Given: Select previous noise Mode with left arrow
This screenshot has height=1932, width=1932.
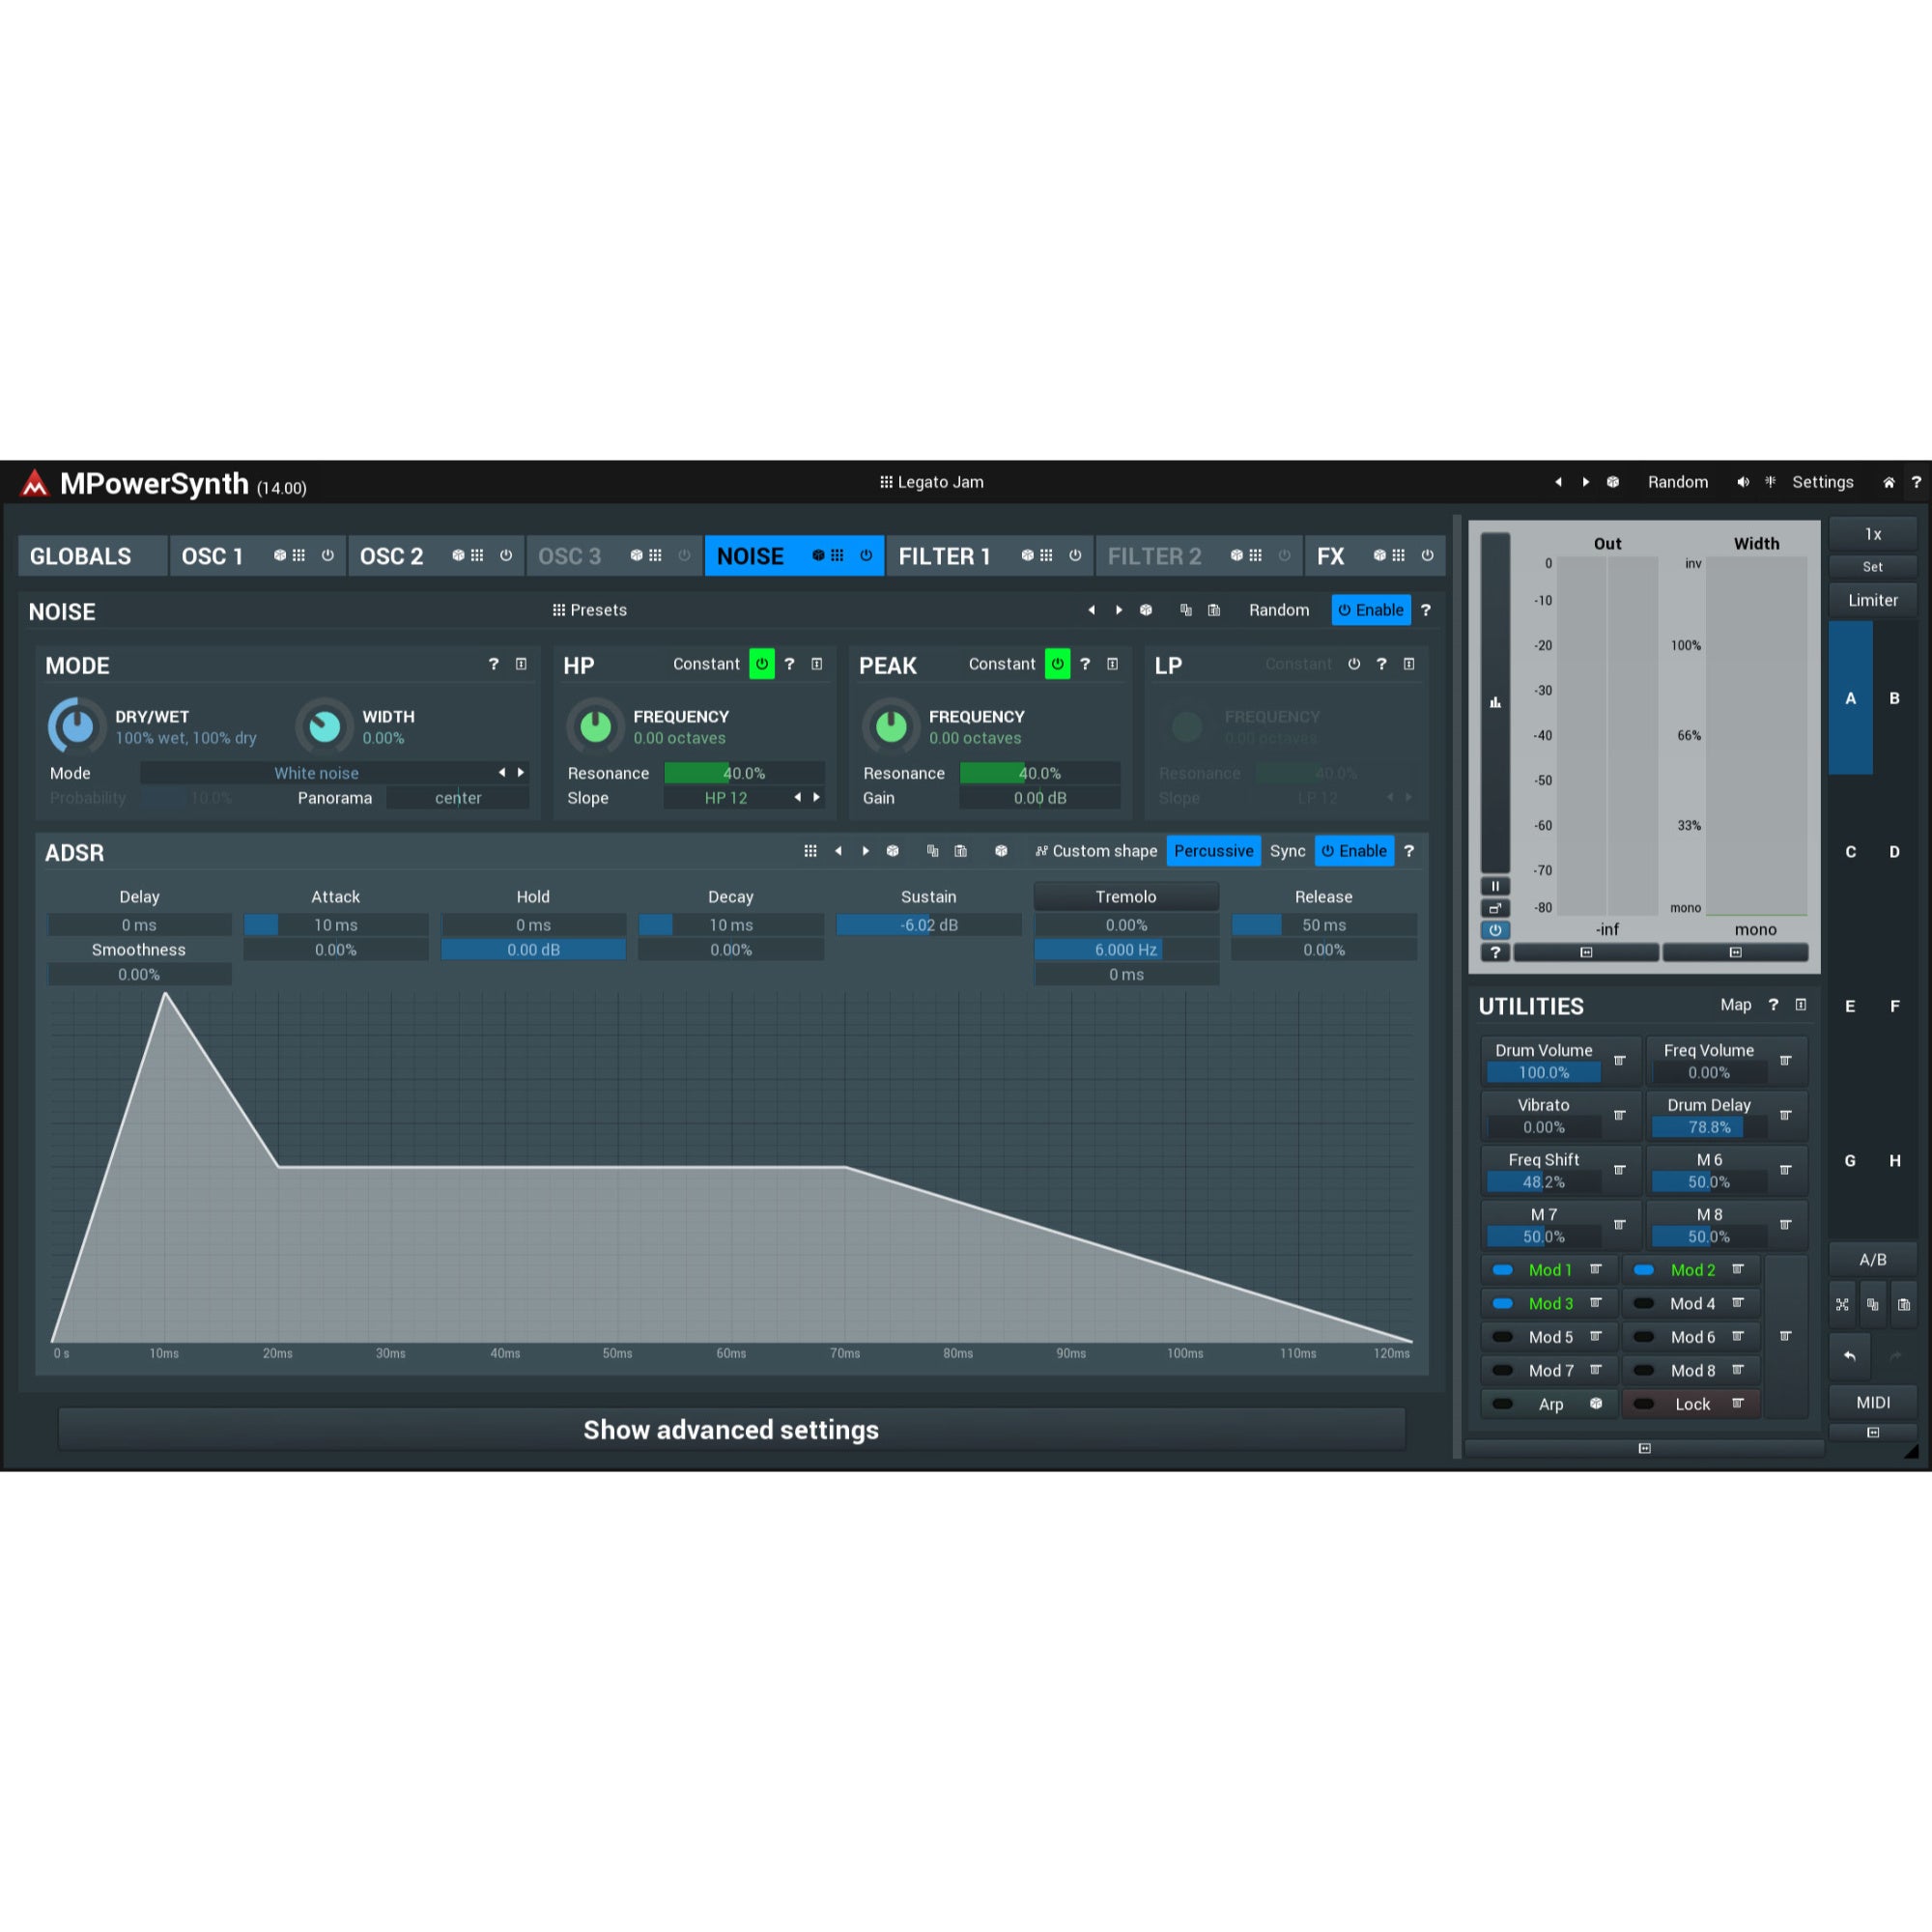Looking at the screenshot, I should point(502,773).
